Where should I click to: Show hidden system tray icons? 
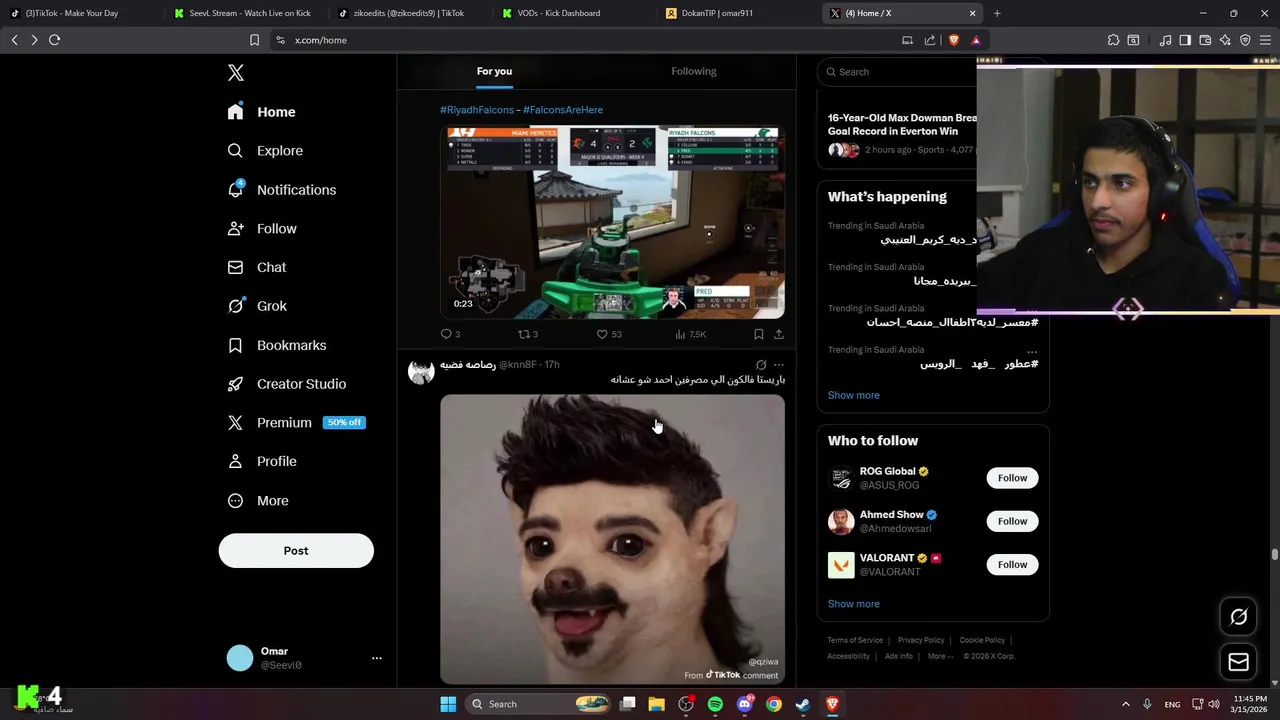[x=1125, y=704]
